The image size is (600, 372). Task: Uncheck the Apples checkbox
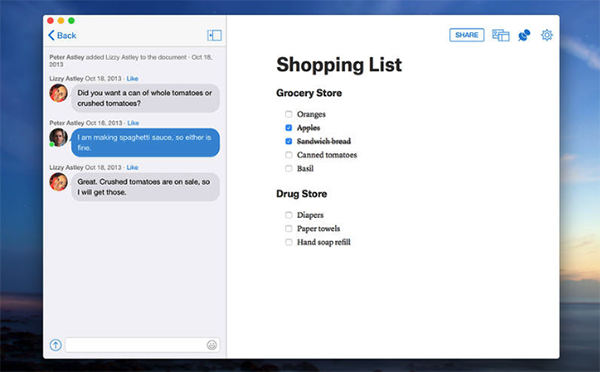click(x=289, y=128)
